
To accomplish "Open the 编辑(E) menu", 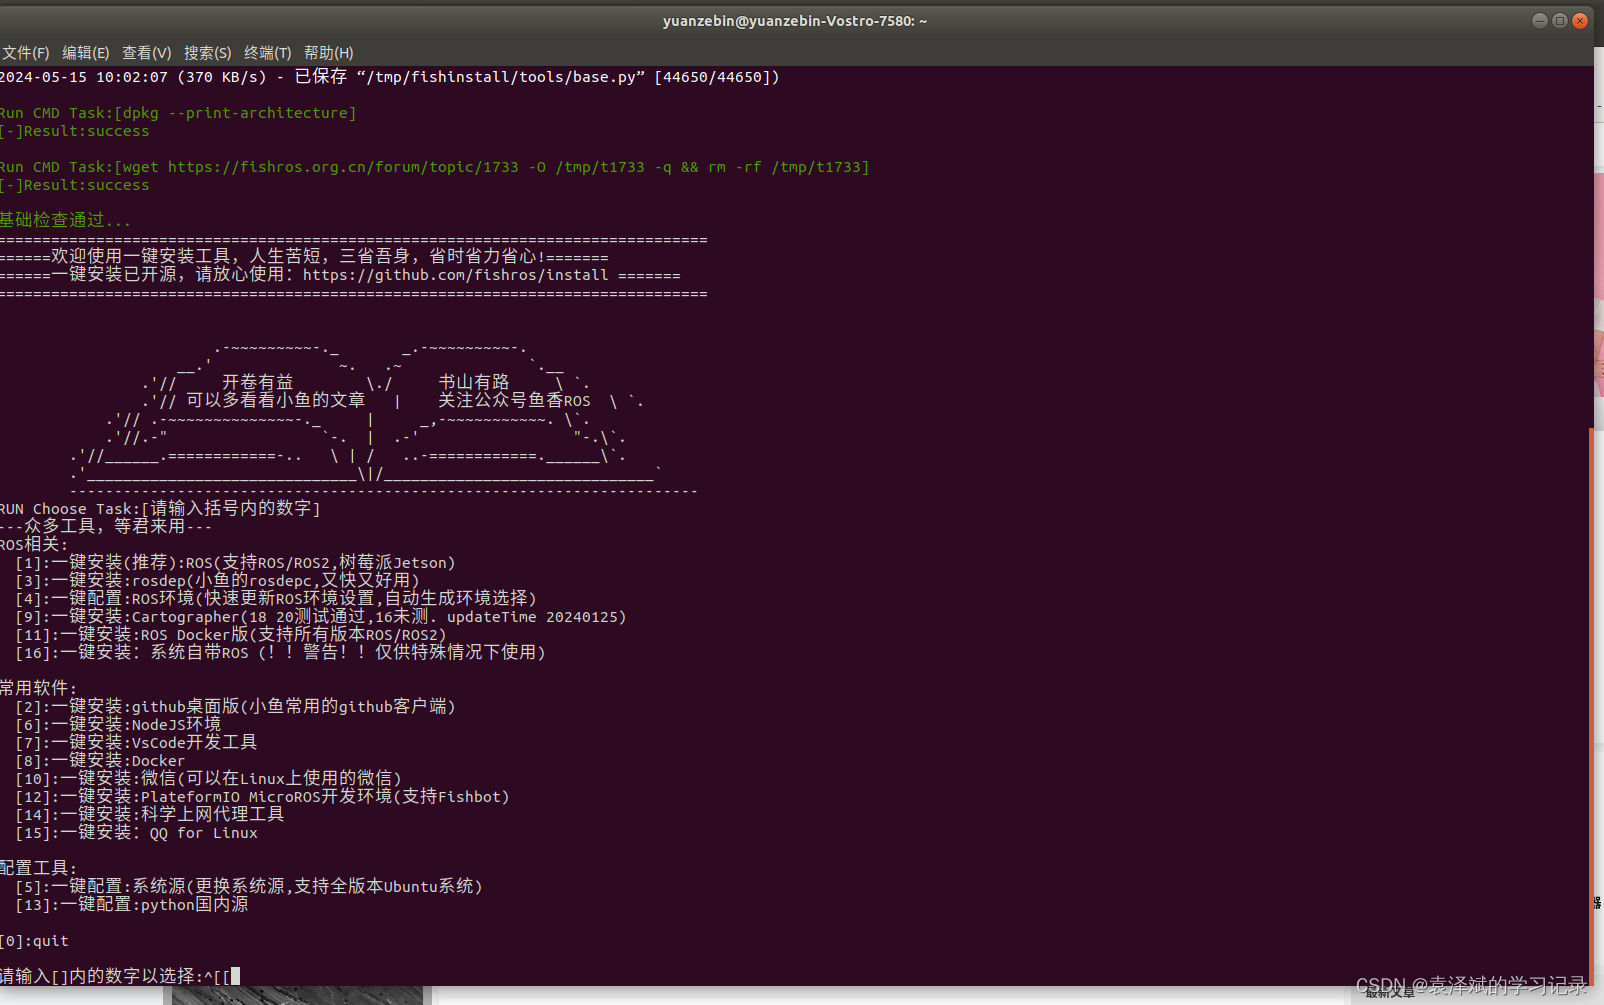I will click(x=86, y=53).
